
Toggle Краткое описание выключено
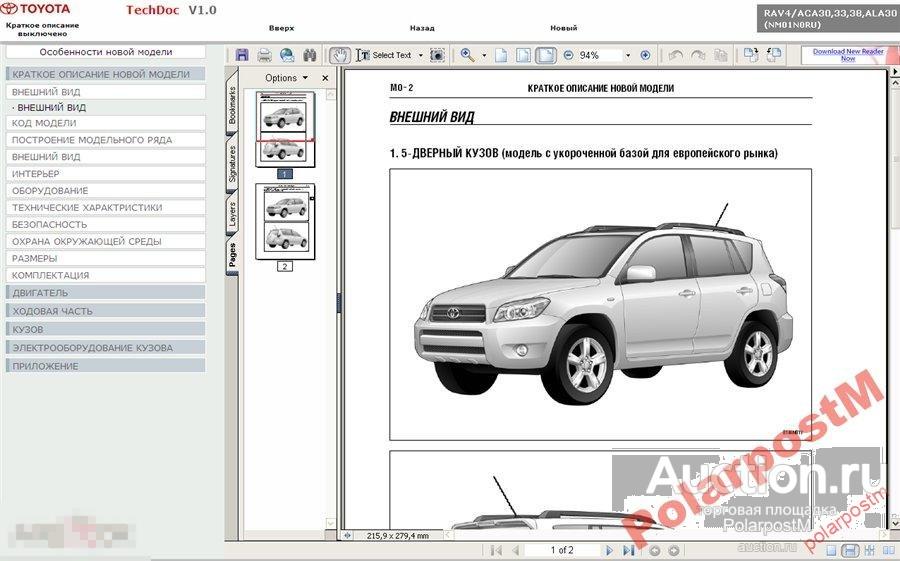click(42, 29)
